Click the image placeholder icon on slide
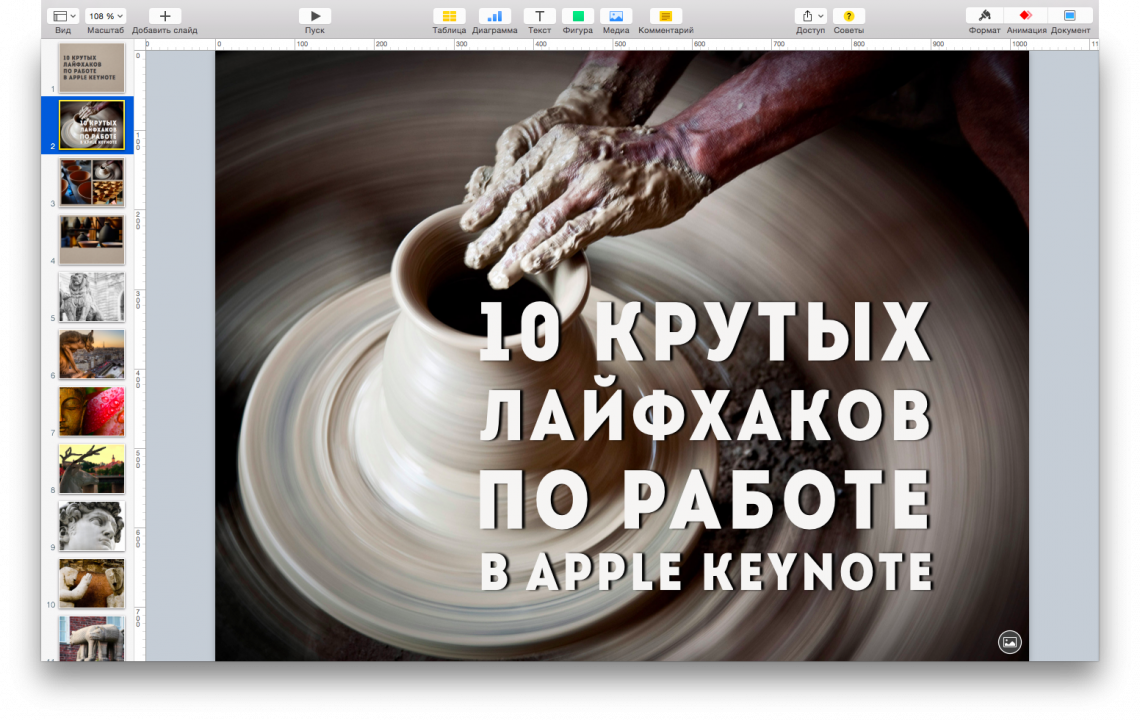The height and width of the screenshot is (720, 1140). pyautogui.click(x=1010, y=642)
